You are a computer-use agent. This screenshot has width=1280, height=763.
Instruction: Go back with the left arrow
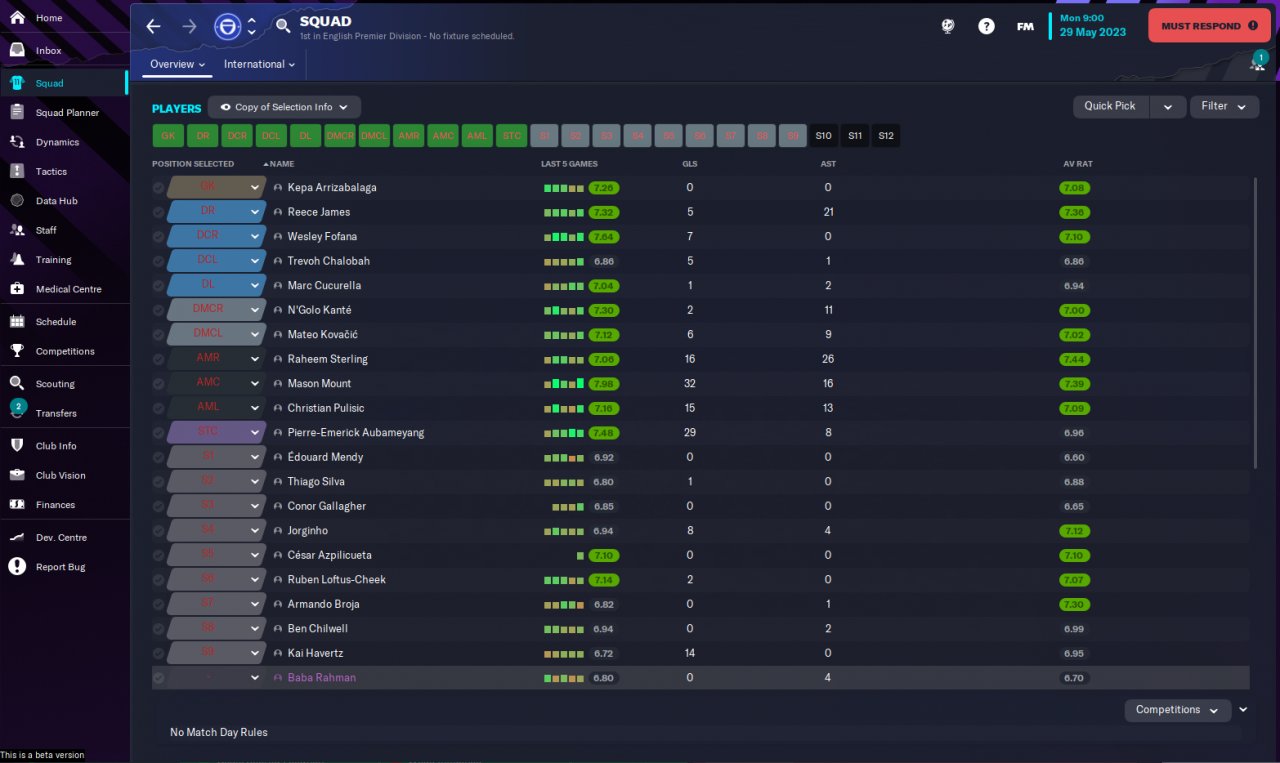coord(153,26)
